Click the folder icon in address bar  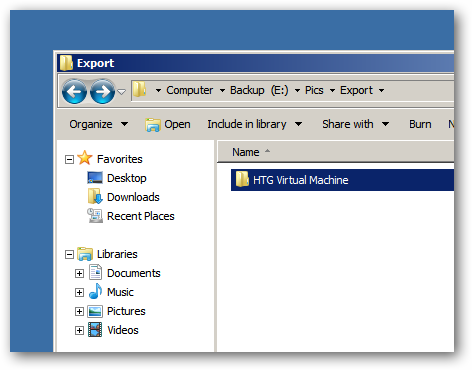(140, 90)
